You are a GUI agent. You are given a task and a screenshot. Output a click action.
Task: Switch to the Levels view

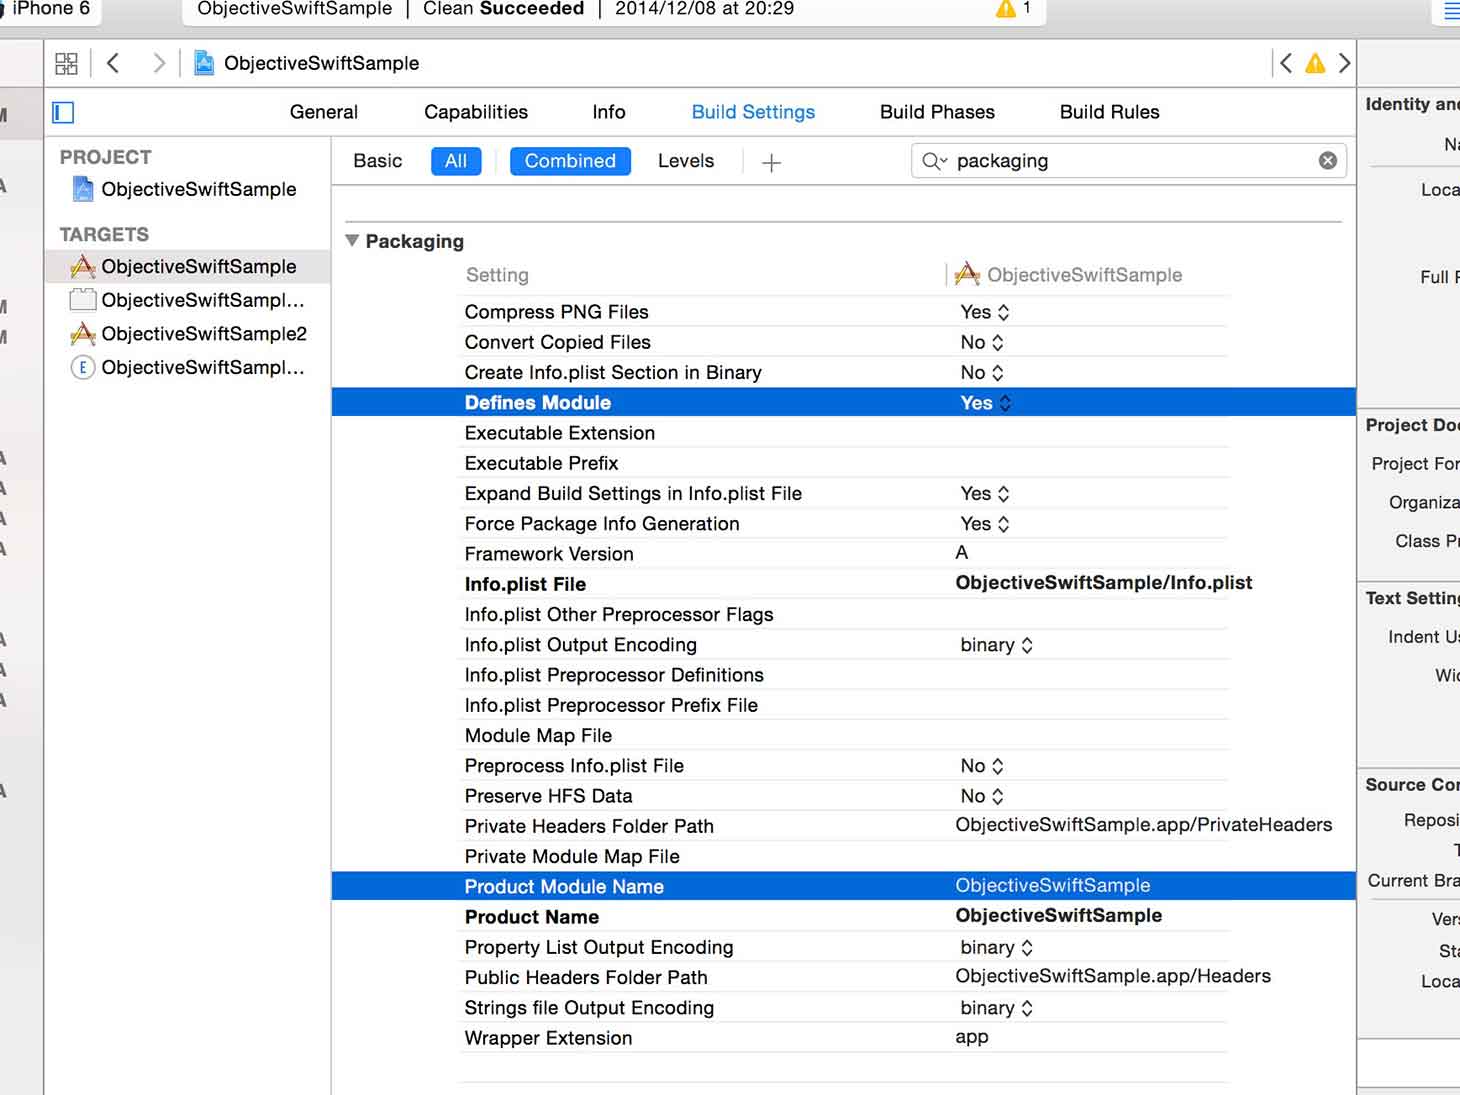pos(686,161)
